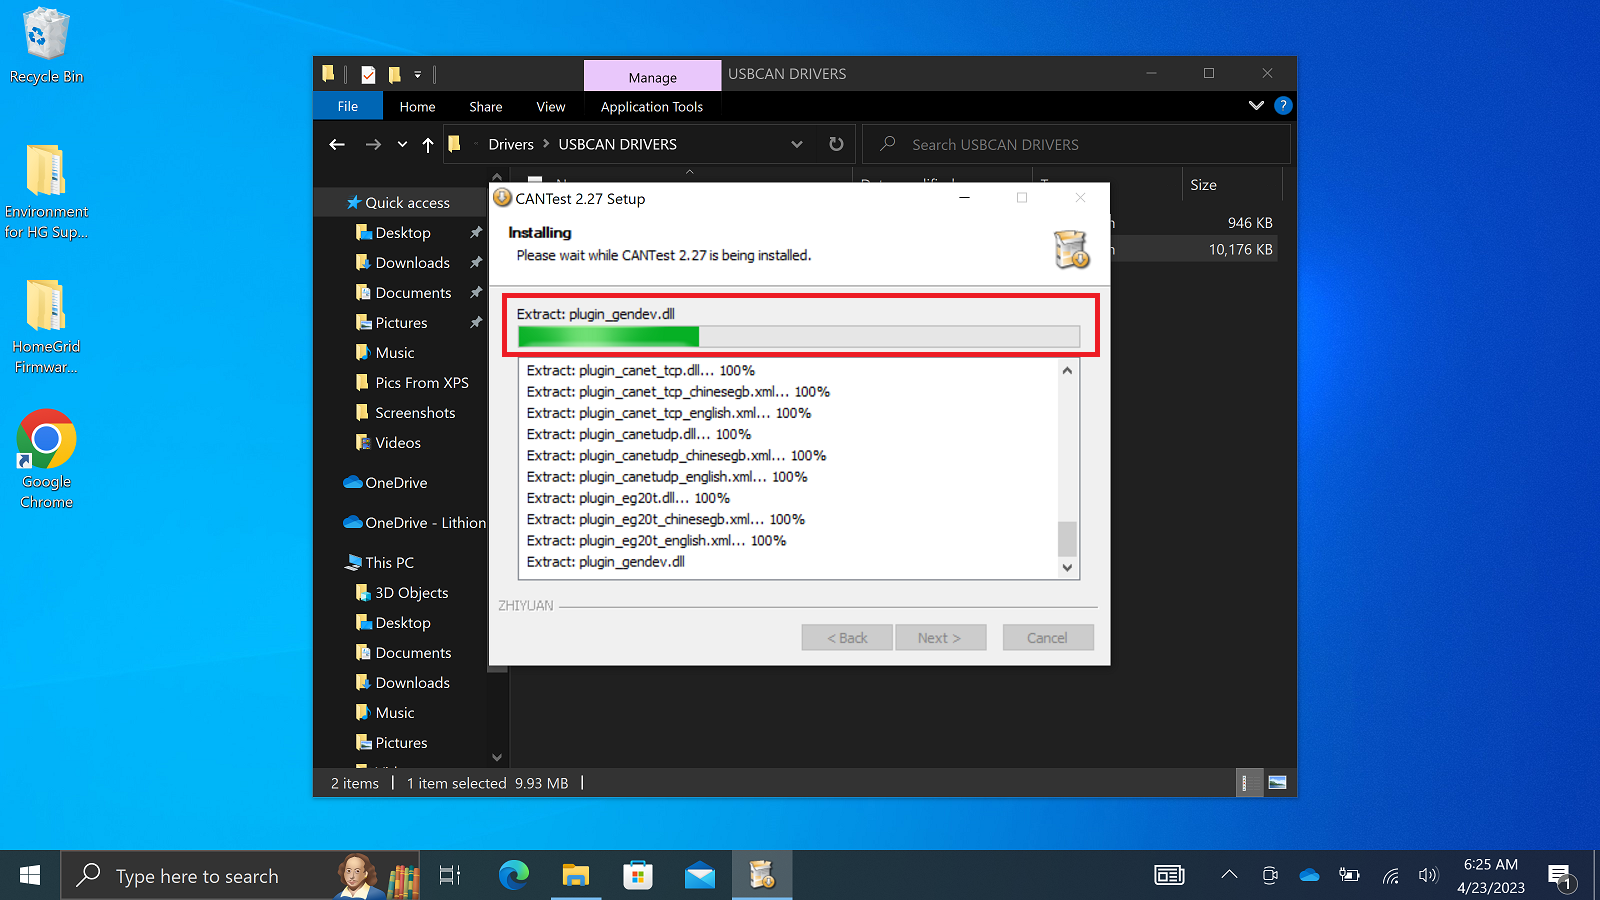
Task: Open Task View on taskbar
Action: pos(450,876)
